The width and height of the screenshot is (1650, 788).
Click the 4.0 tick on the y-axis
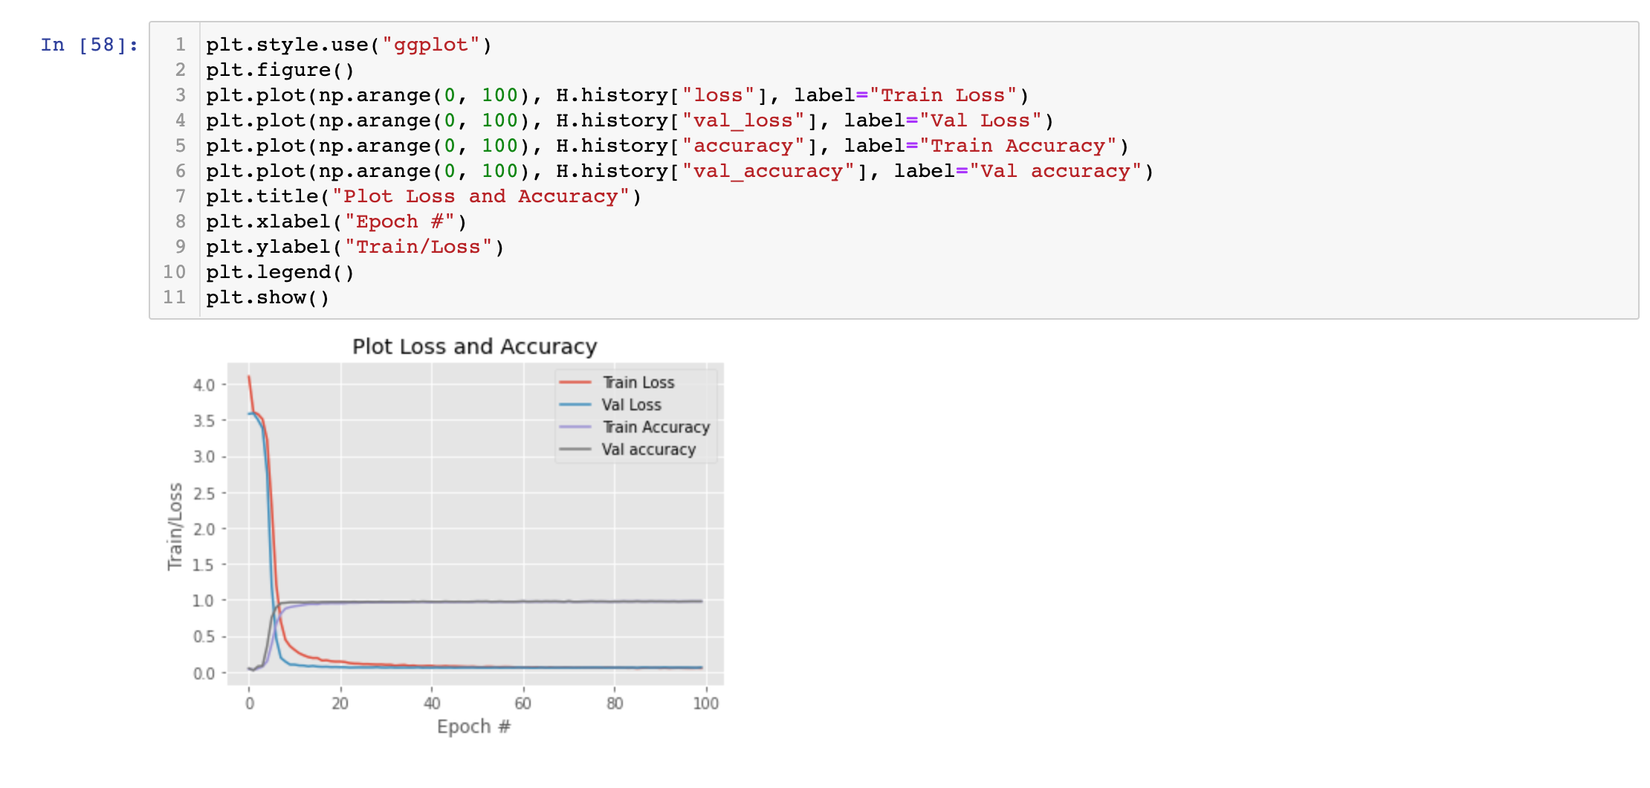pos(203,385)
